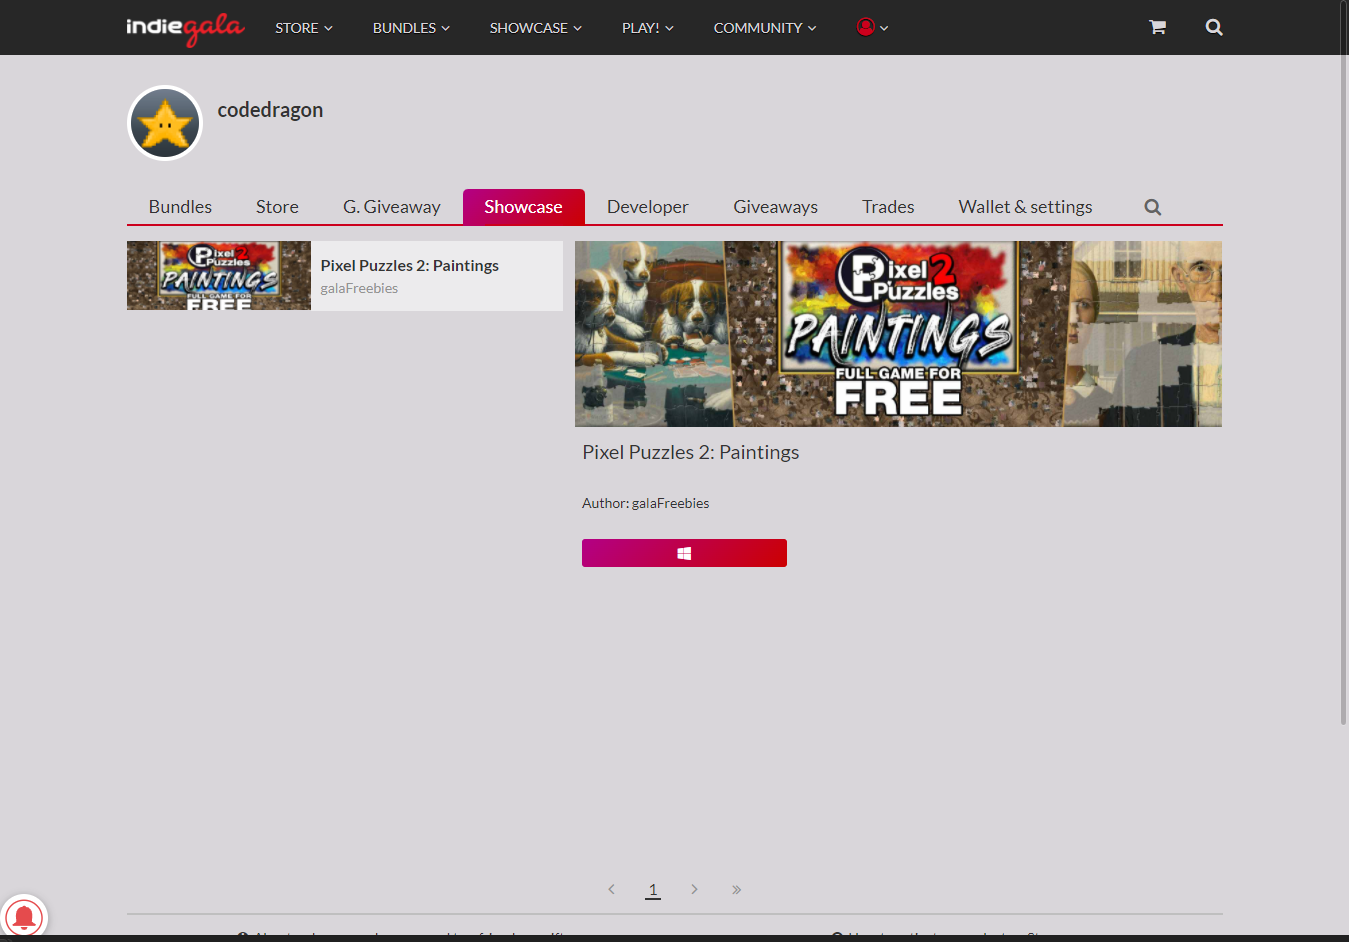1349x942 pixels.
Task: Switch to the Store tab
Action: click(x=277, y=207)
